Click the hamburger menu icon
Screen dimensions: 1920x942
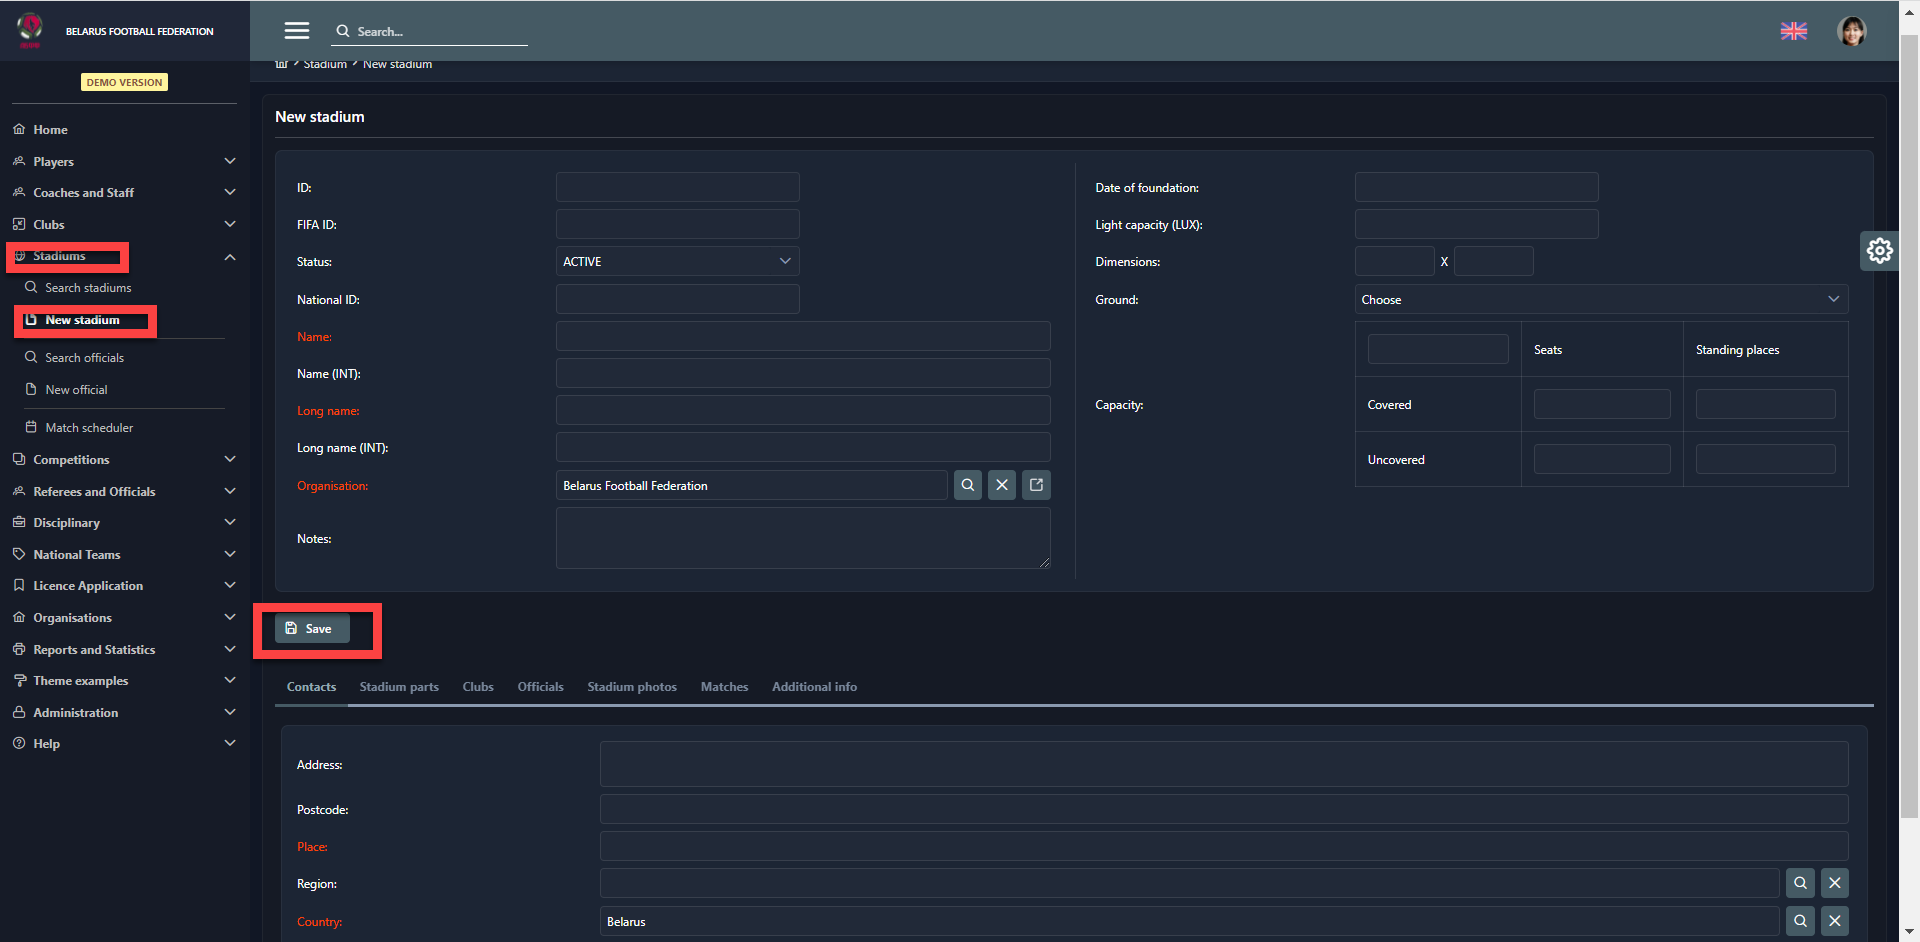296,31
